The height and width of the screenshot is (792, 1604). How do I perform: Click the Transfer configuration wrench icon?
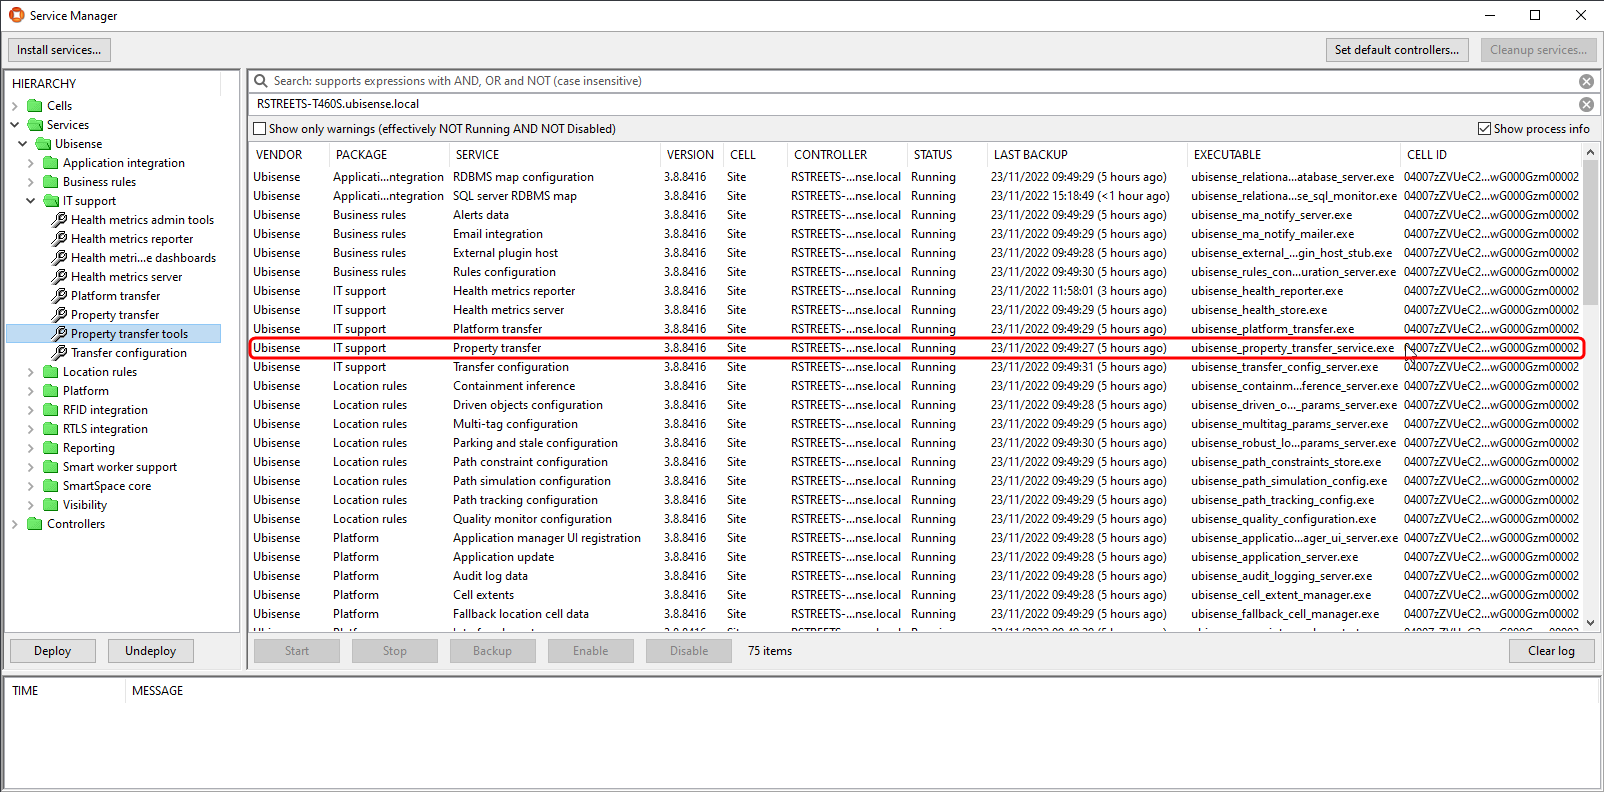(x=60, y=353)
